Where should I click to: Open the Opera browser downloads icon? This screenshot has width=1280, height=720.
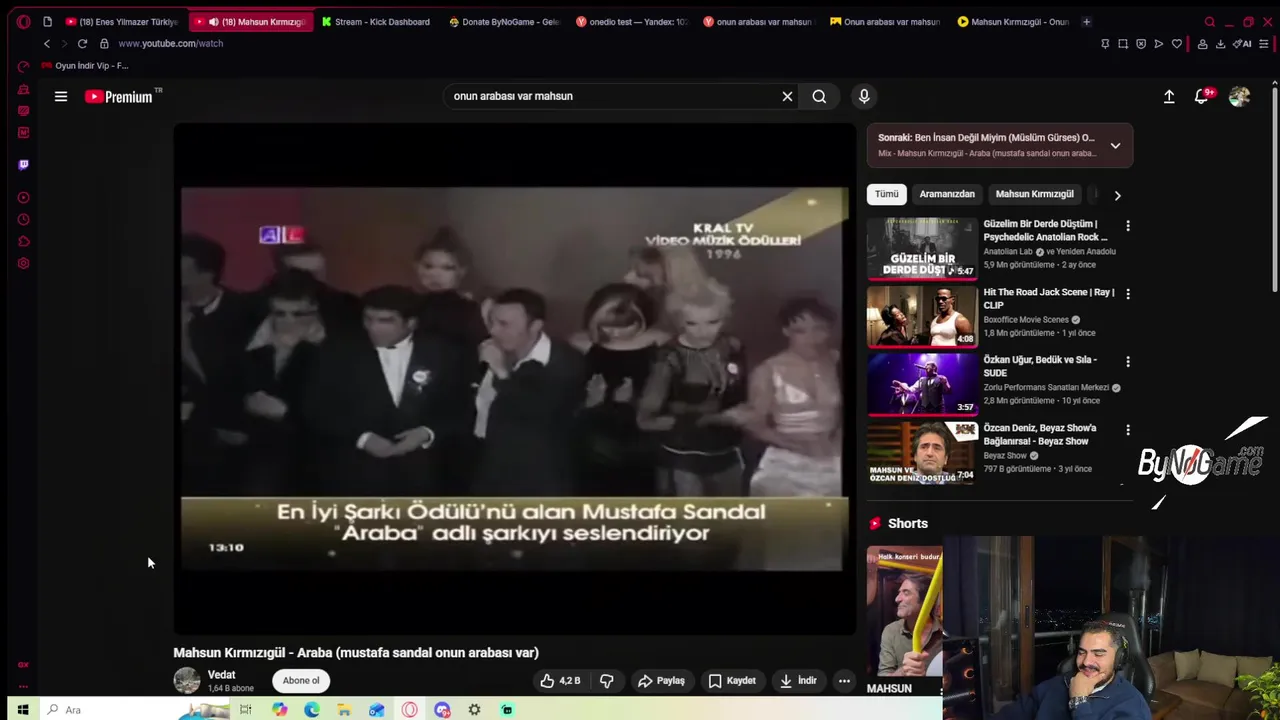coord(1220,43)
